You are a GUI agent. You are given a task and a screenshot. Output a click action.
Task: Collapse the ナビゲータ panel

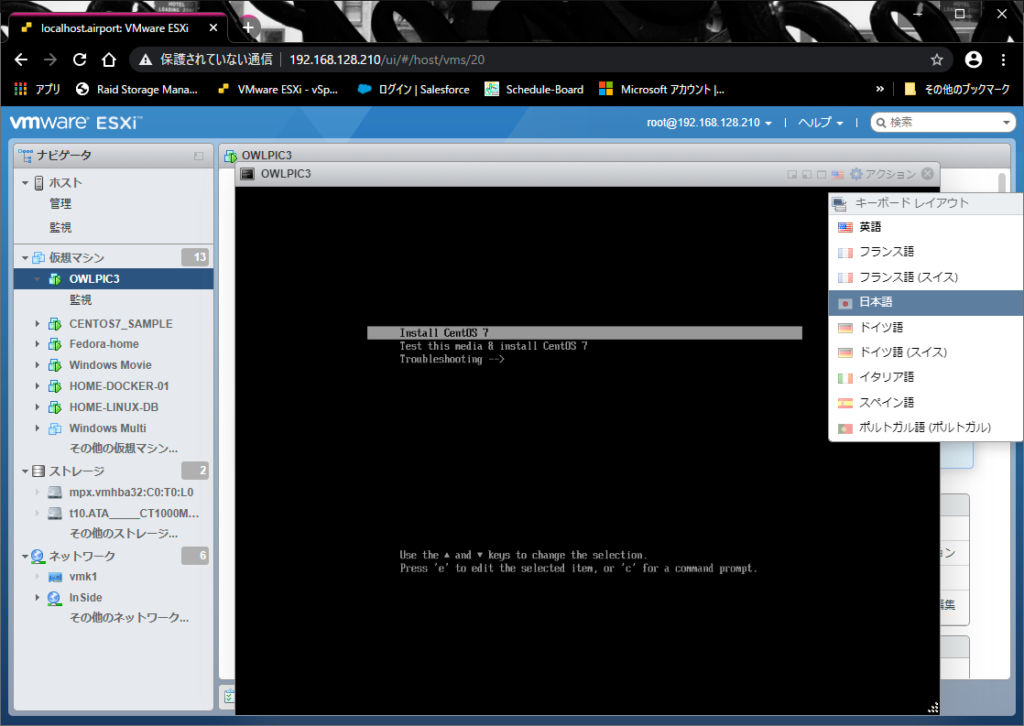pyautogui.click(x=199, y=155)
